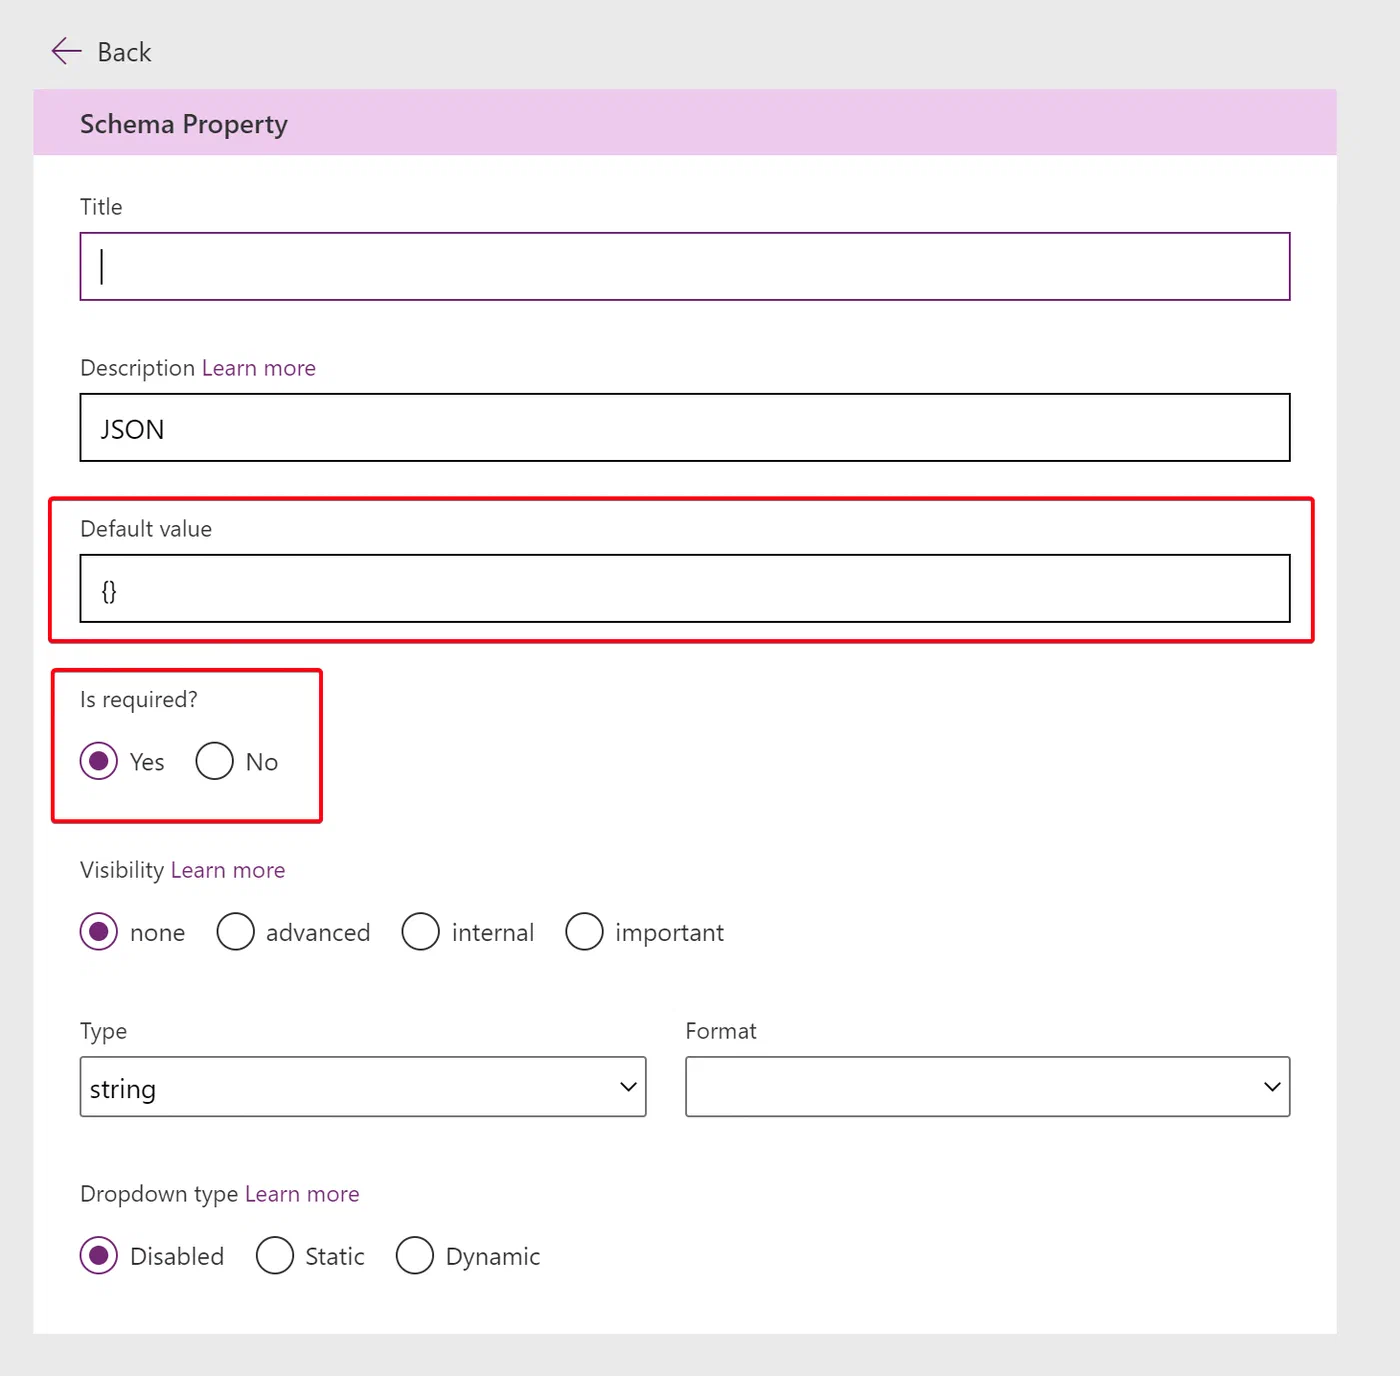Click the Default value input field

click(685, 588)
